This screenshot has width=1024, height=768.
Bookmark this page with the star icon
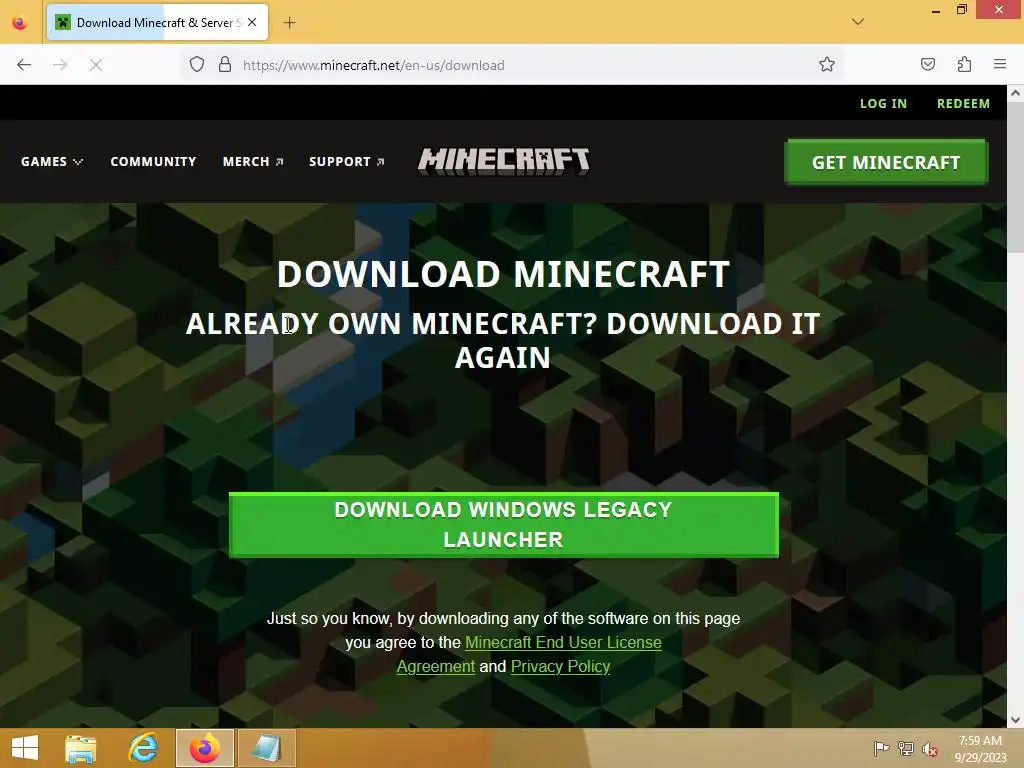click(x=827, y=65)
